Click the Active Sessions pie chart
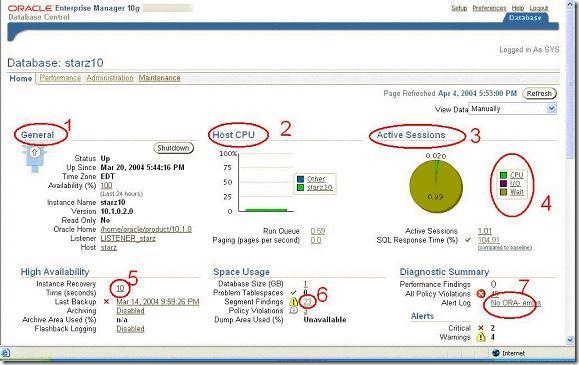The image size is (579, 365). tap(436, 186)
